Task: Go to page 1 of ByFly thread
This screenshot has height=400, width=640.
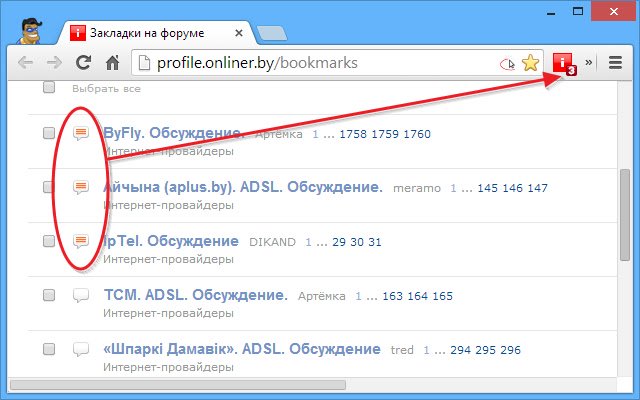Action: (x=316, y=134)
